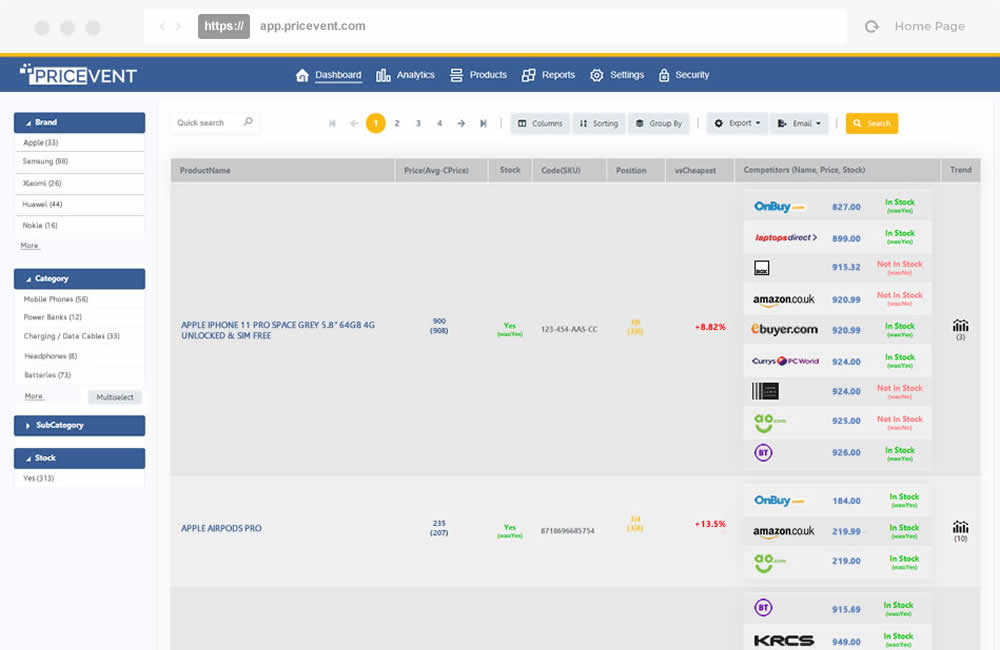Screen dimensions: 1000x650
Task: Click the browser reload icon
Action: pyautogui.click(x=872, y=26)
